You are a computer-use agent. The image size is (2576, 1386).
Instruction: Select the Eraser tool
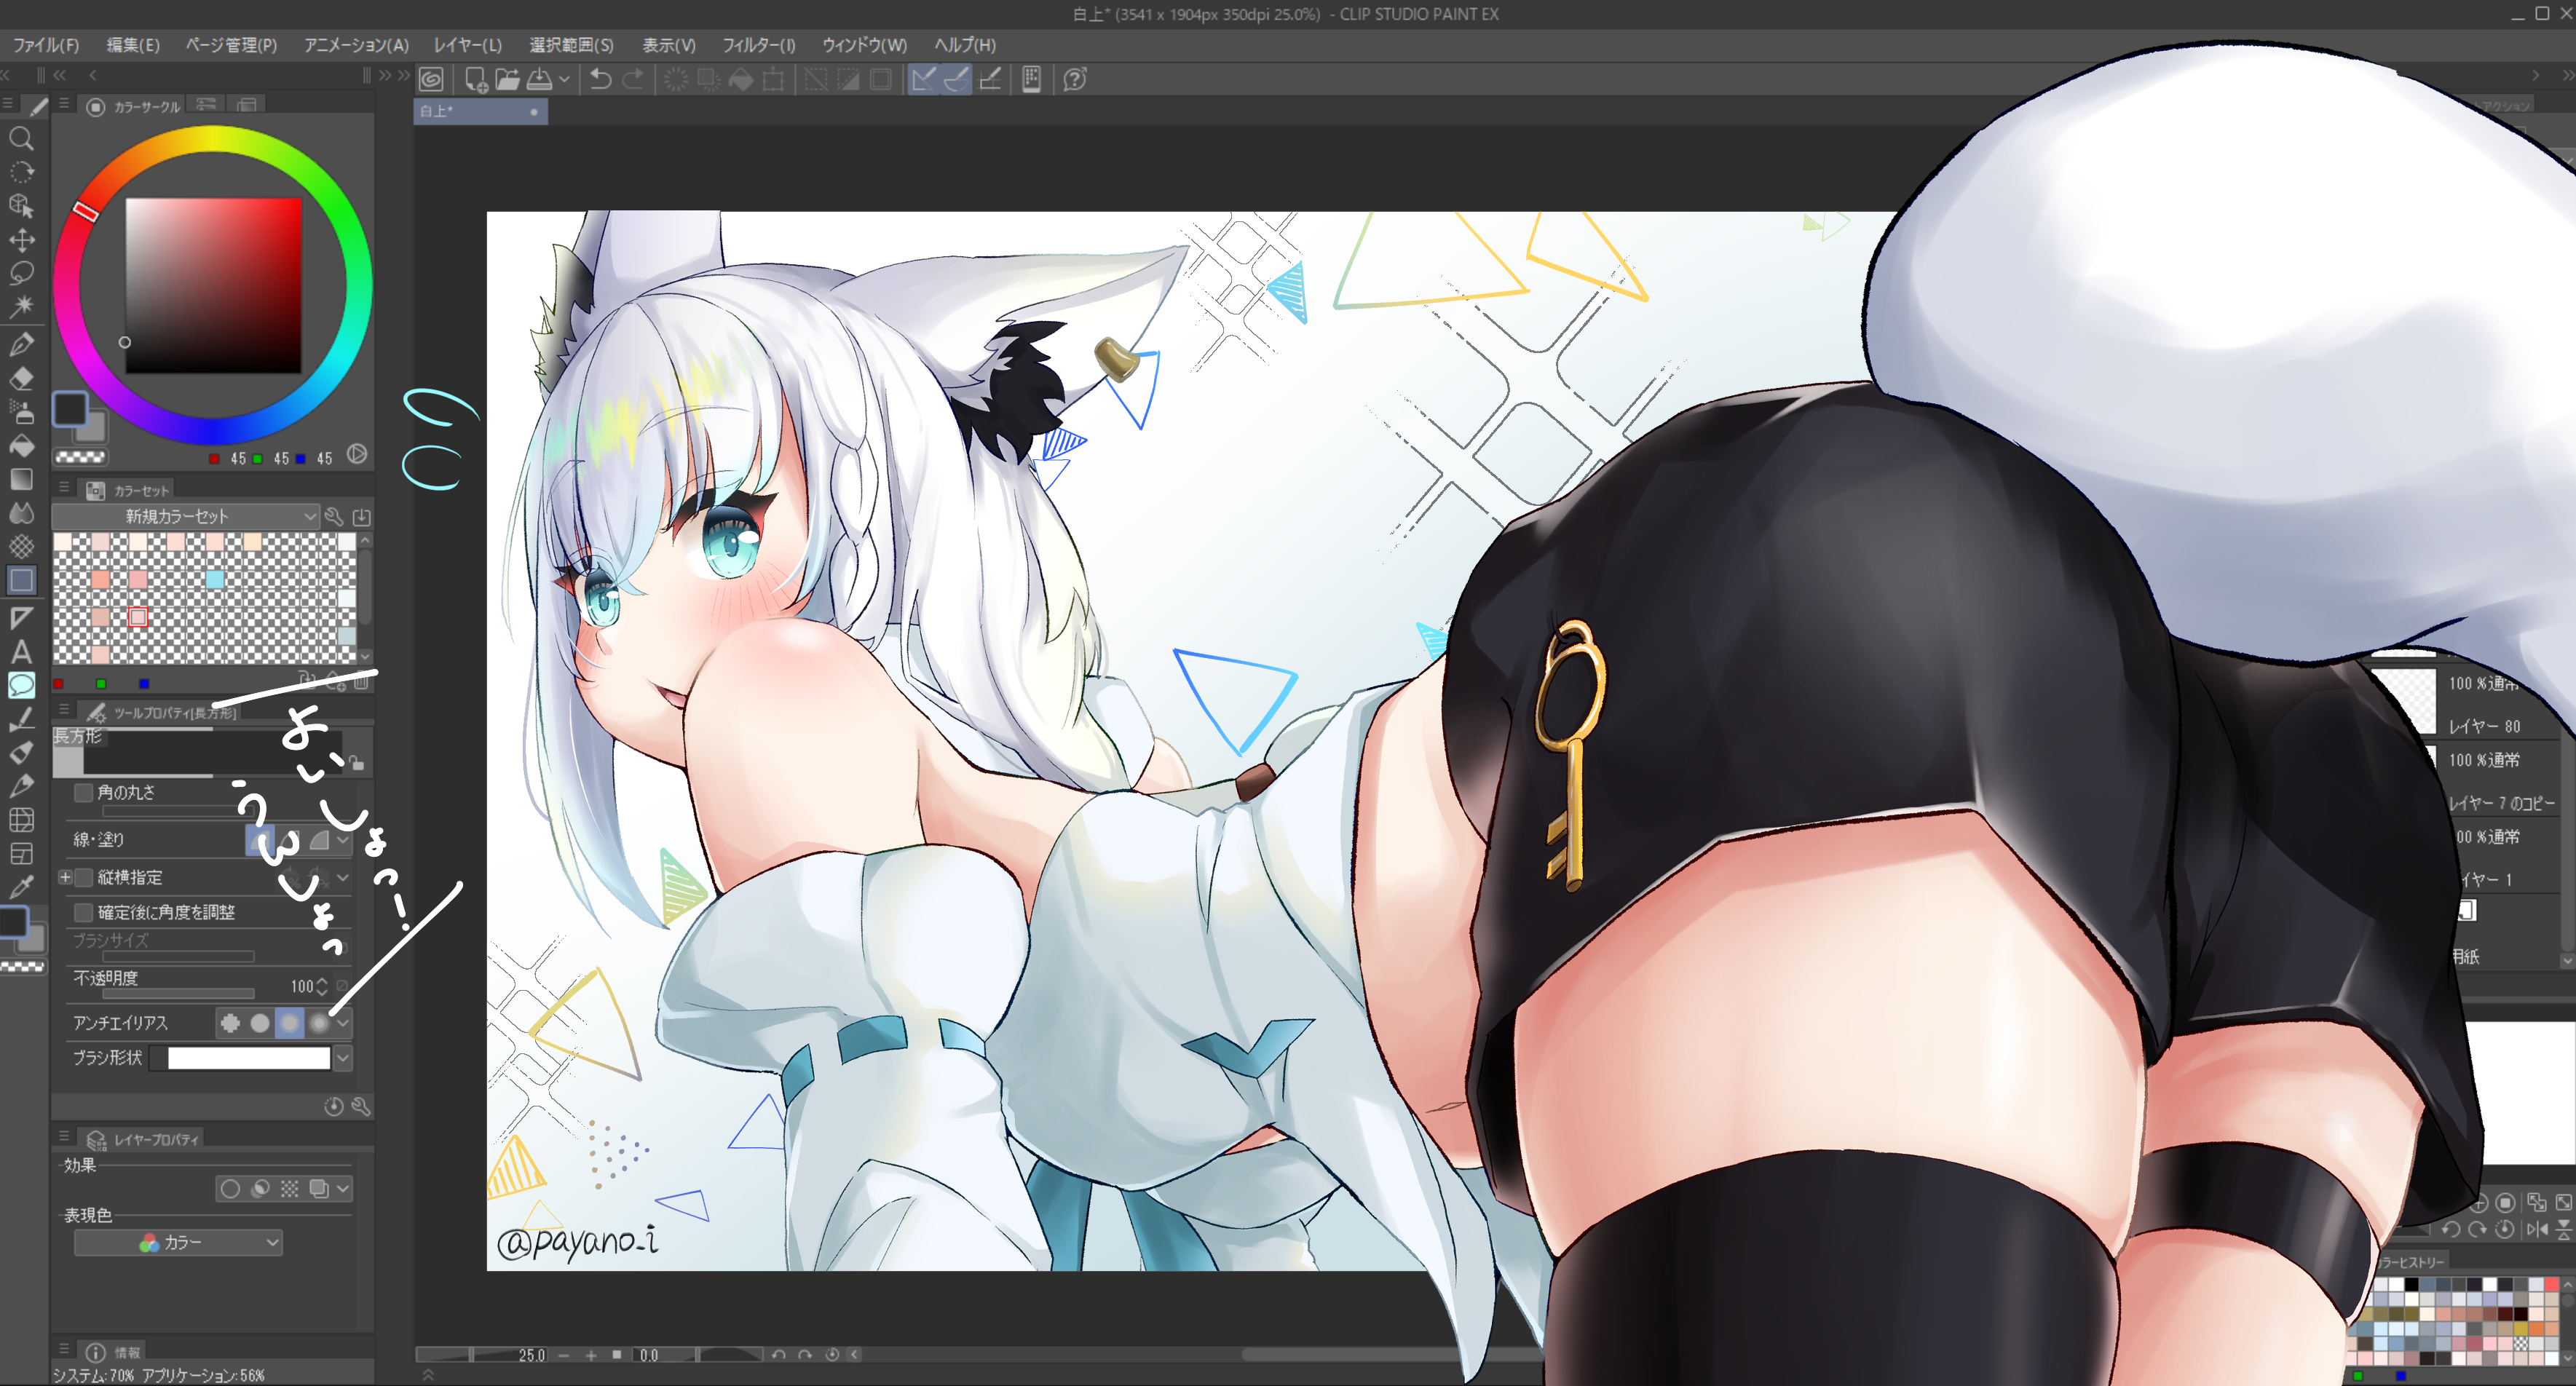tap(21, 378)
